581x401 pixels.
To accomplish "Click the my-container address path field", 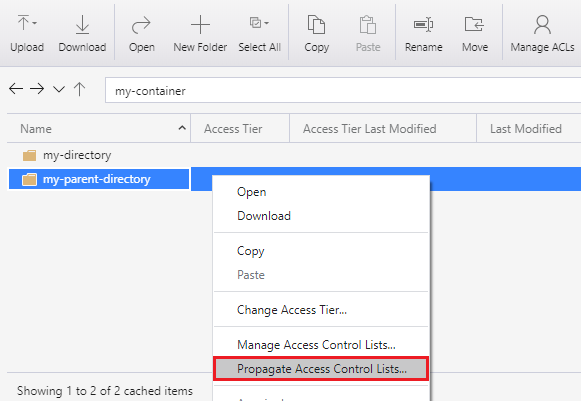I will 343,90.
